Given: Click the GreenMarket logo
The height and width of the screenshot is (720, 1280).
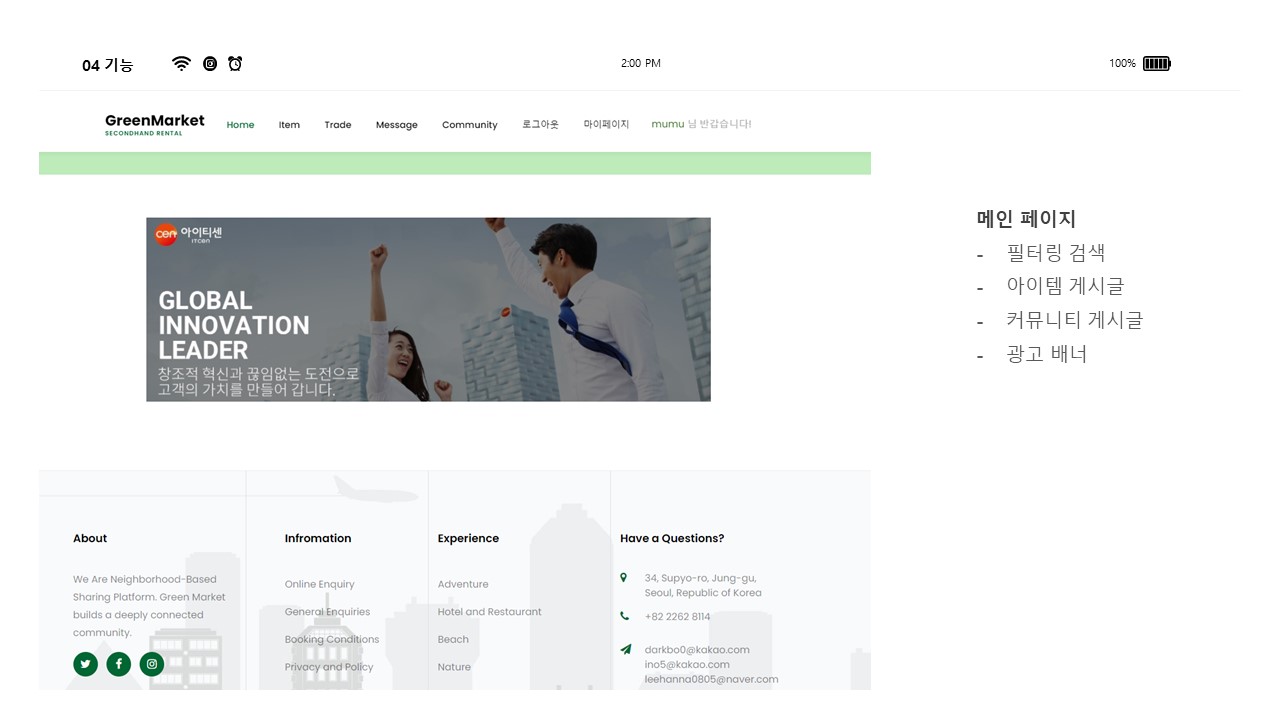Looking at the screenshot, I should coord(154,123).
